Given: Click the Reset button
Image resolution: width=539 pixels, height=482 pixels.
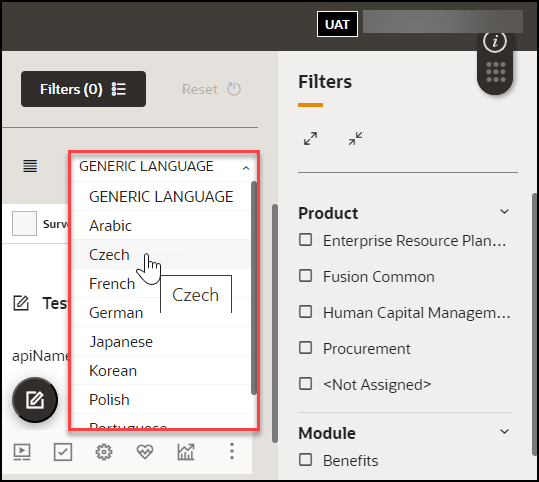Looking at the screenshot, I should click(211, 89).
